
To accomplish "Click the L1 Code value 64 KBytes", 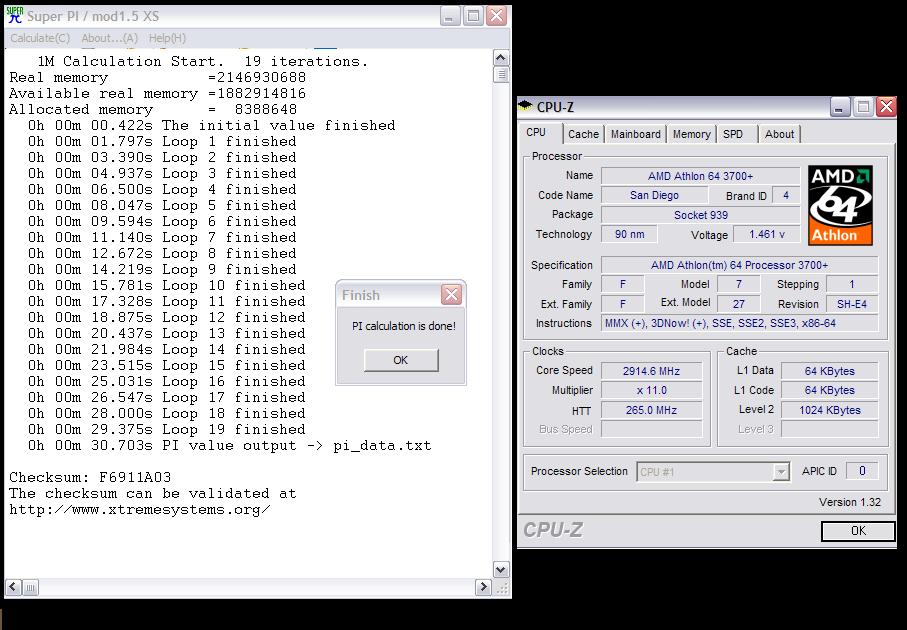I will pyautogui.click(x=829, y=390).
